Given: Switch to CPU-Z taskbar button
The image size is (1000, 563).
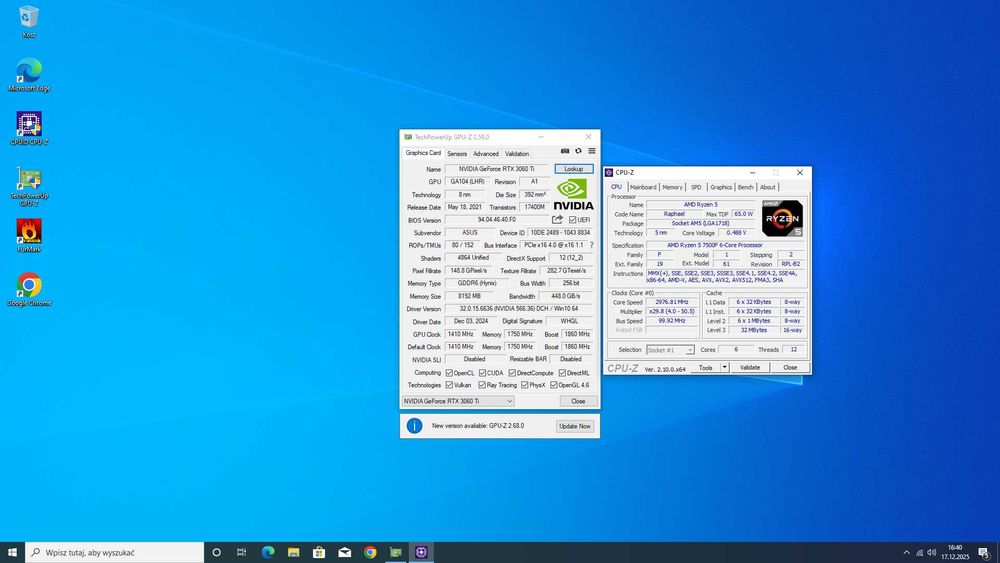Looking at the screenshot, I should tap(421, 552).
